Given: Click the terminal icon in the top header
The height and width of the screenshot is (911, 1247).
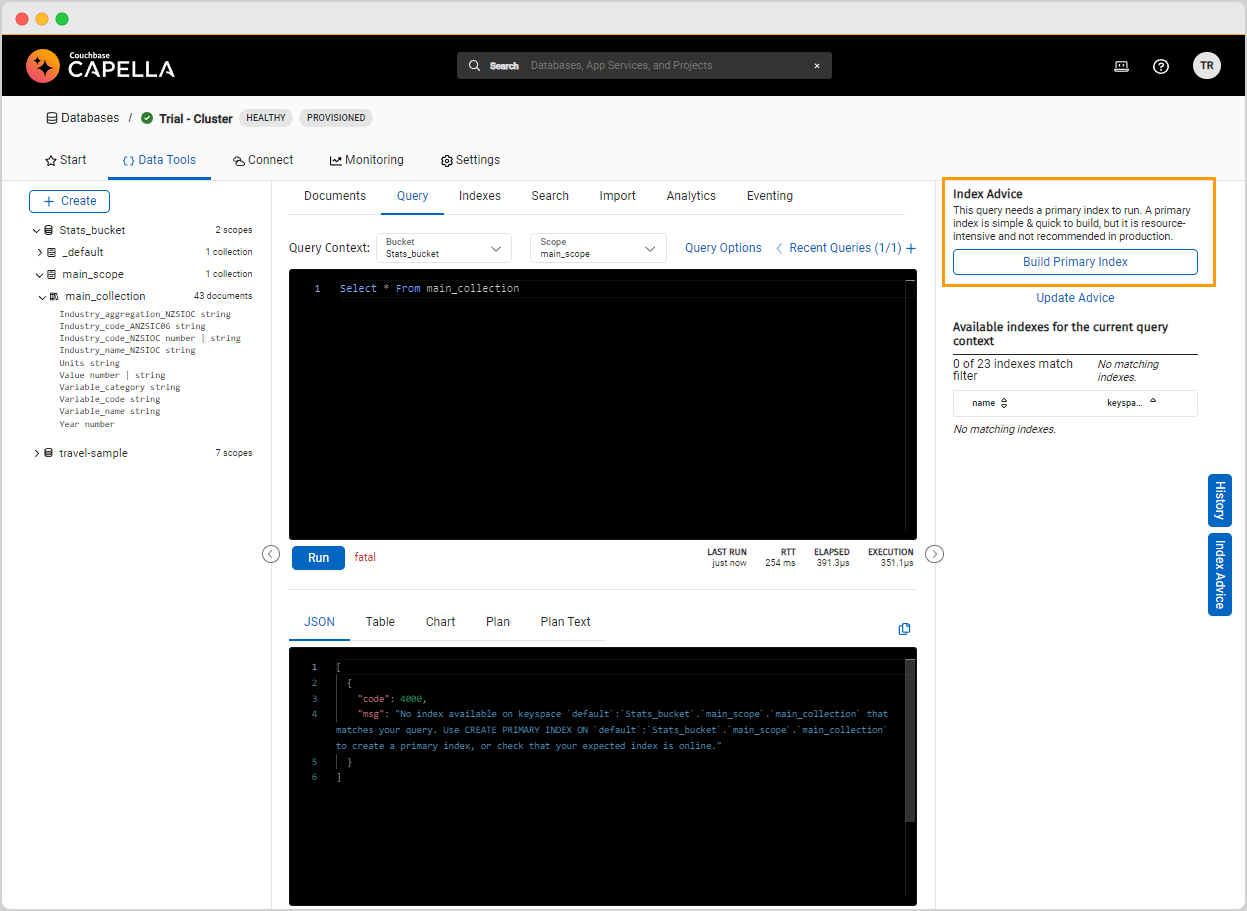Looking at the screenshot, I should point(1121,66).
